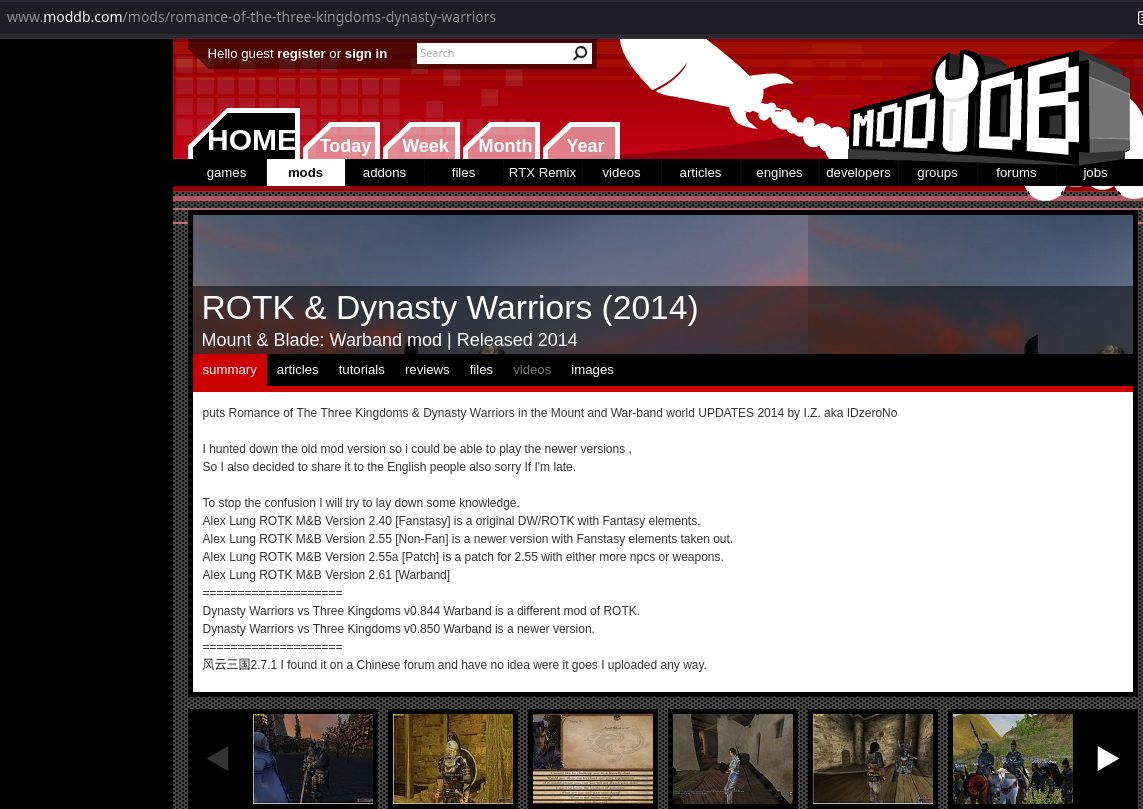Click the 'Dynasty Warriors vs Three Kingdoms v0.850' line
Image resolution: width=1143 pixels, height=809 pixels.
tap(398, 629)
